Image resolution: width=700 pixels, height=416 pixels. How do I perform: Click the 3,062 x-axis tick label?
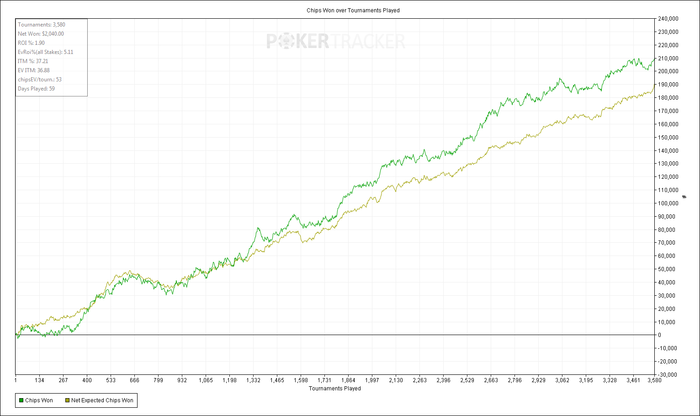562,380
